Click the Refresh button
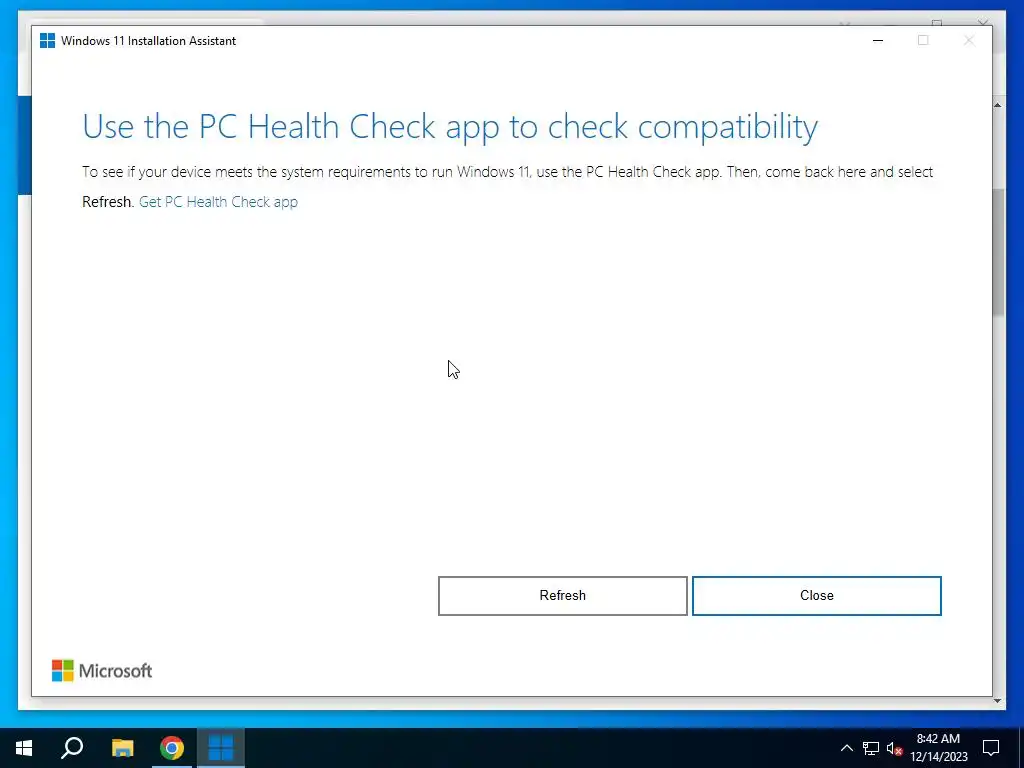The image size is (1024, 768). click(562, 596)
